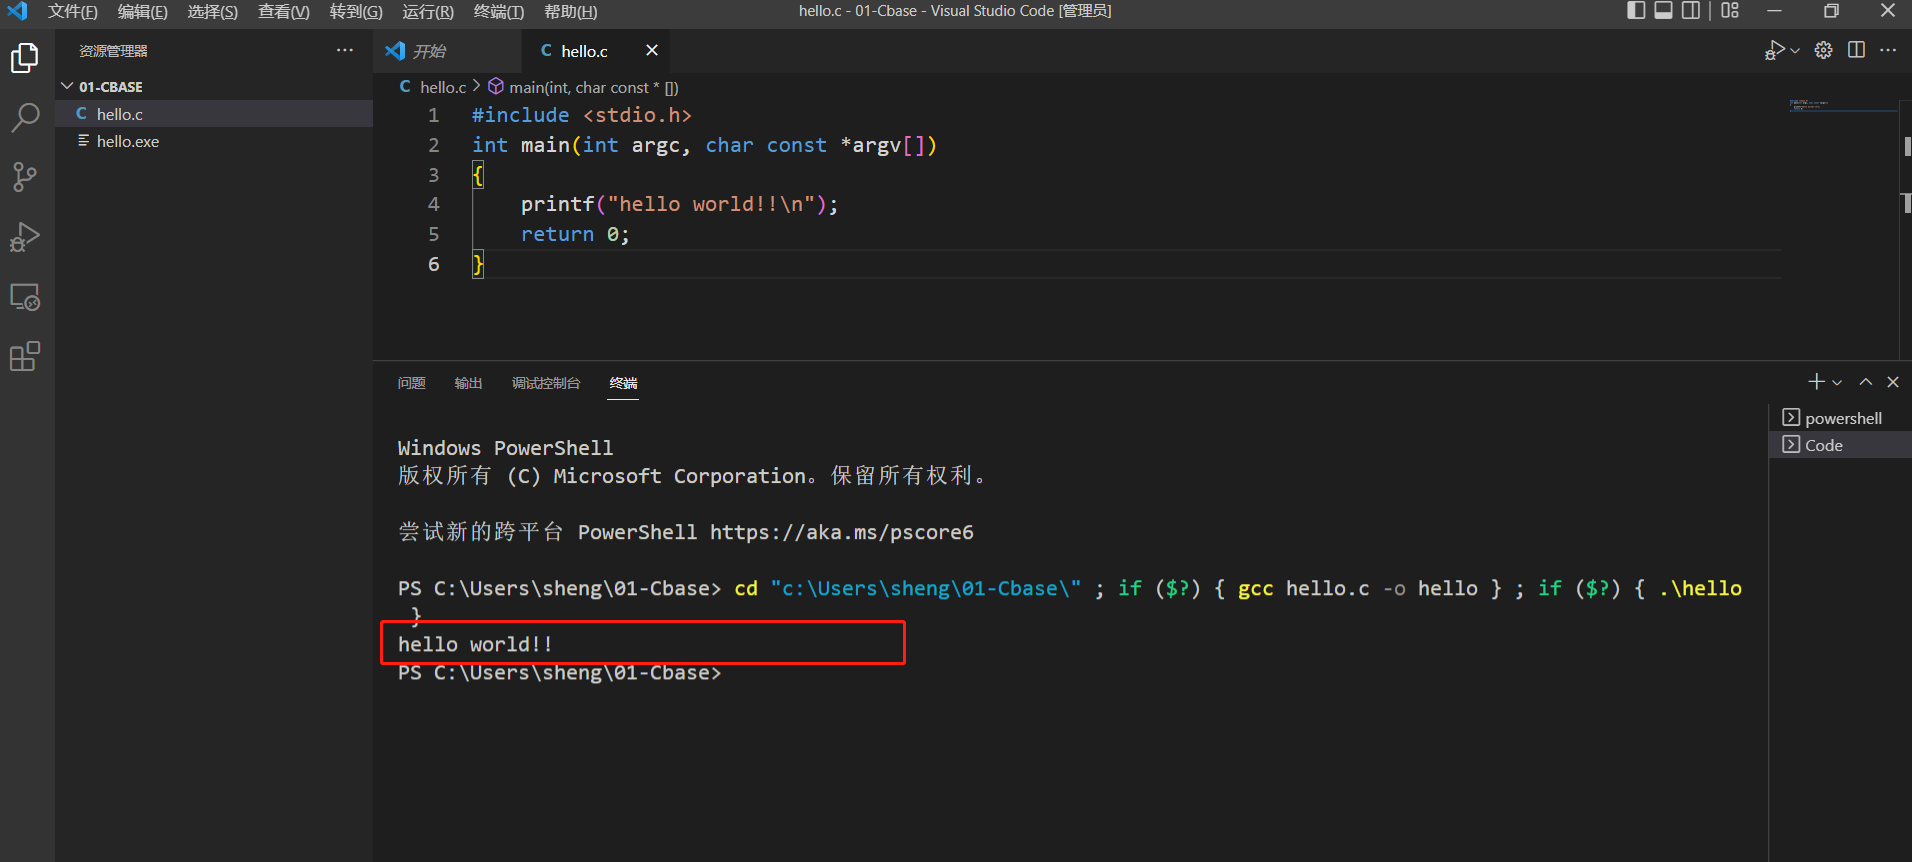
Task: Place cursor on return 0 line
Action: click(575, 234)
